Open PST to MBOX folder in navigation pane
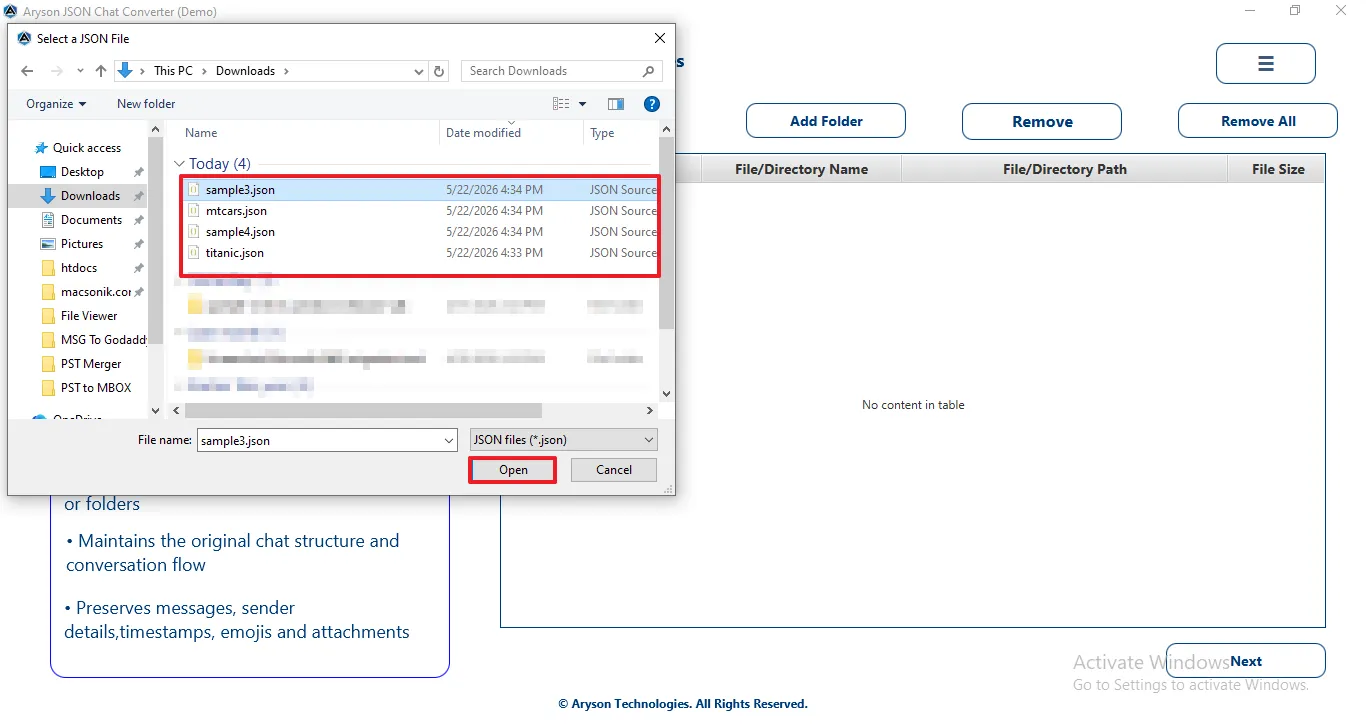The height and width of the screenshot is (728, 1366). [x=96, y=388]
